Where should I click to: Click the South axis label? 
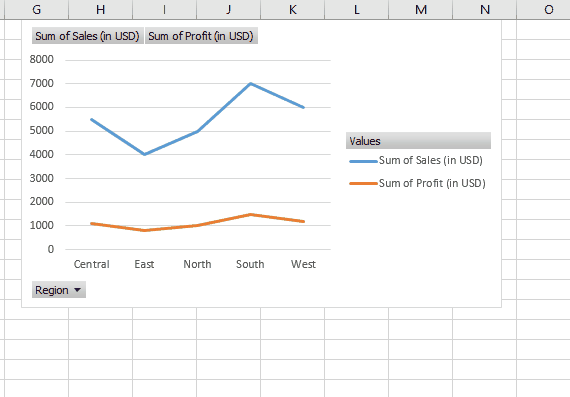(250, 264)
